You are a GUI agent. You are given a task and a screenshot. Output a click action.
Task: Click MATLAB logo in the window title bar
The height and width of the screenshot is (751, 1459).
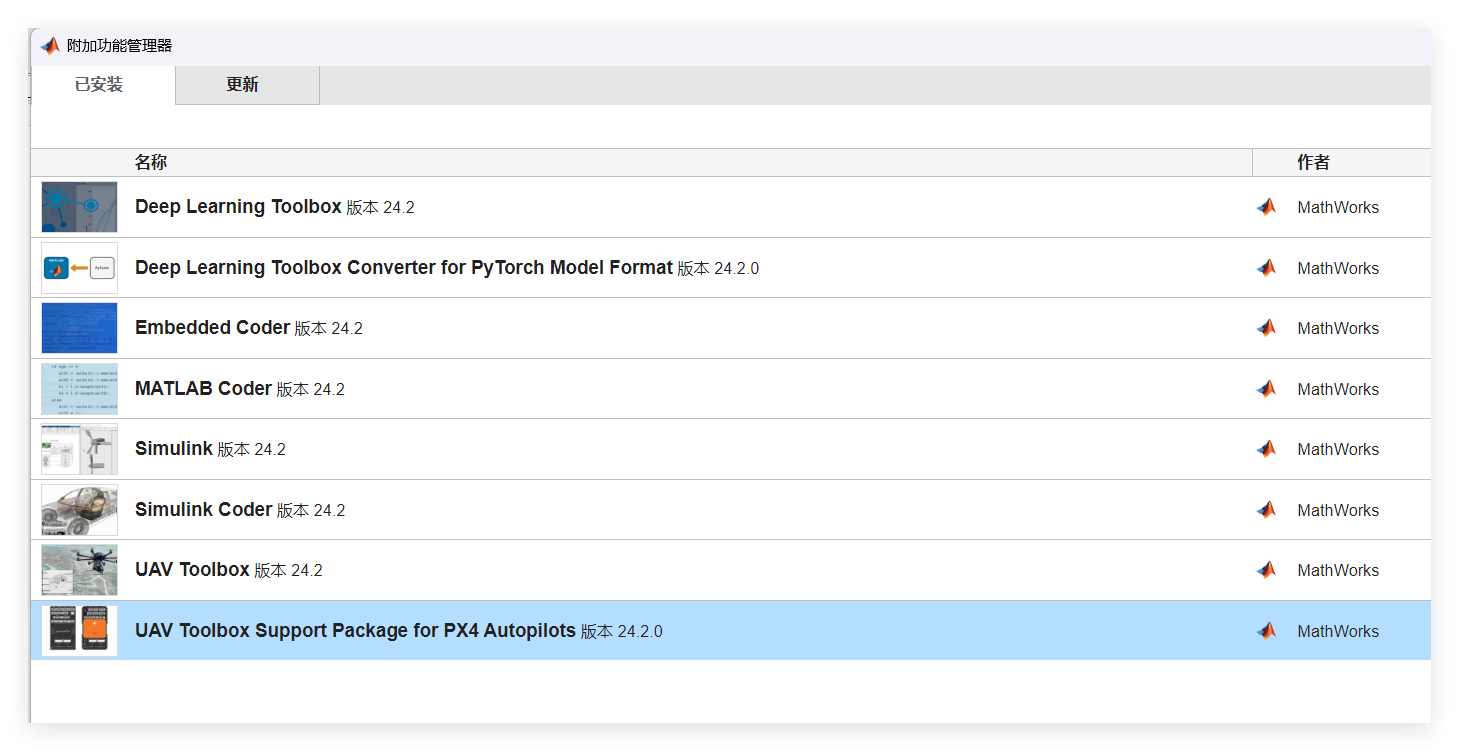[x=50, y=46]
